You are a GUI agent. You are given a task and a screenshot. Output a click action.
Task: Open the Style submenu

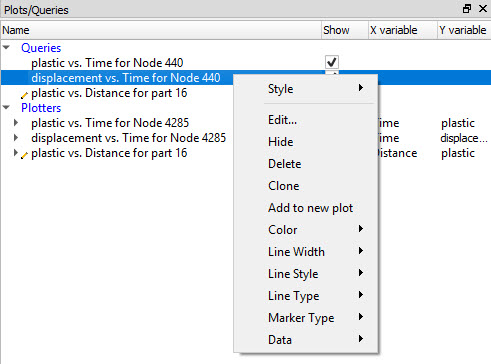306,89
